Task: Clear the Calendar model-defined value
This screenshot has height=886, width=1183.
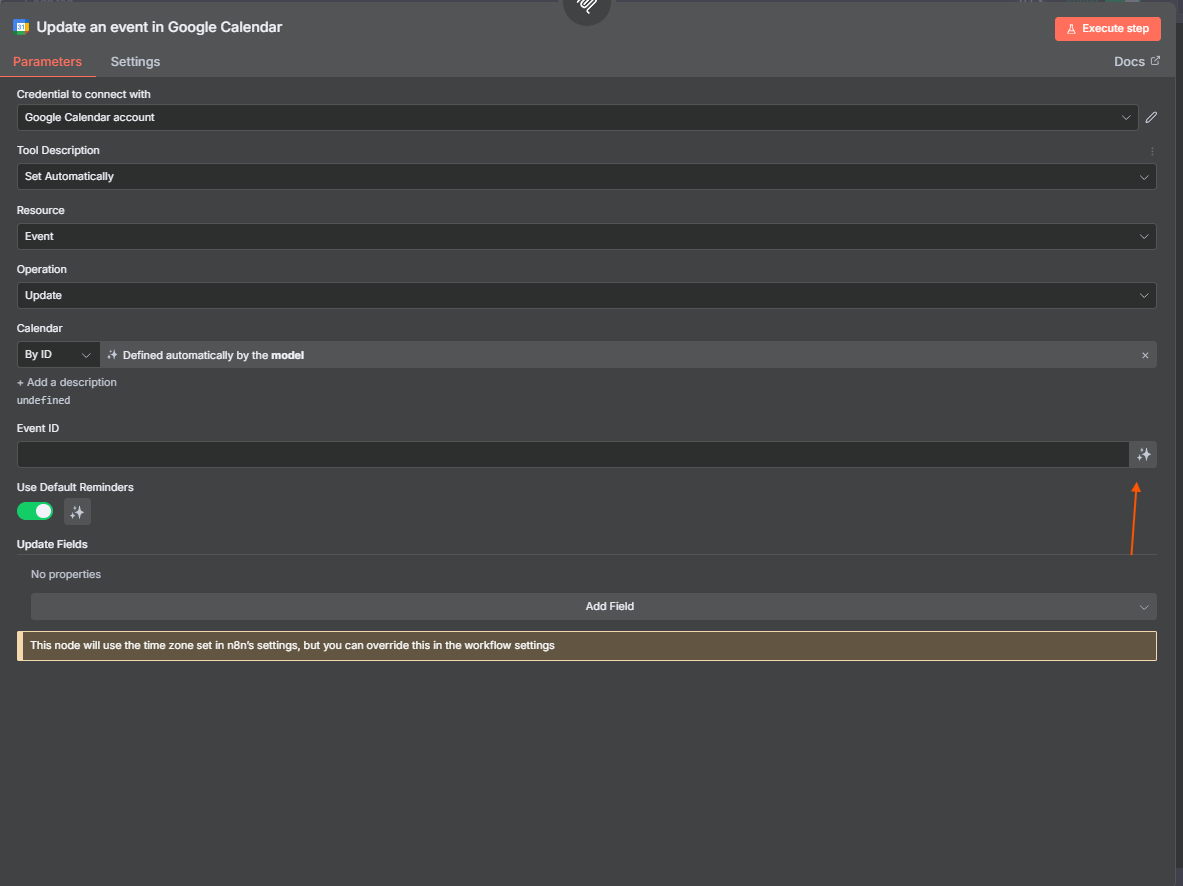Action: click(1145, 355)
